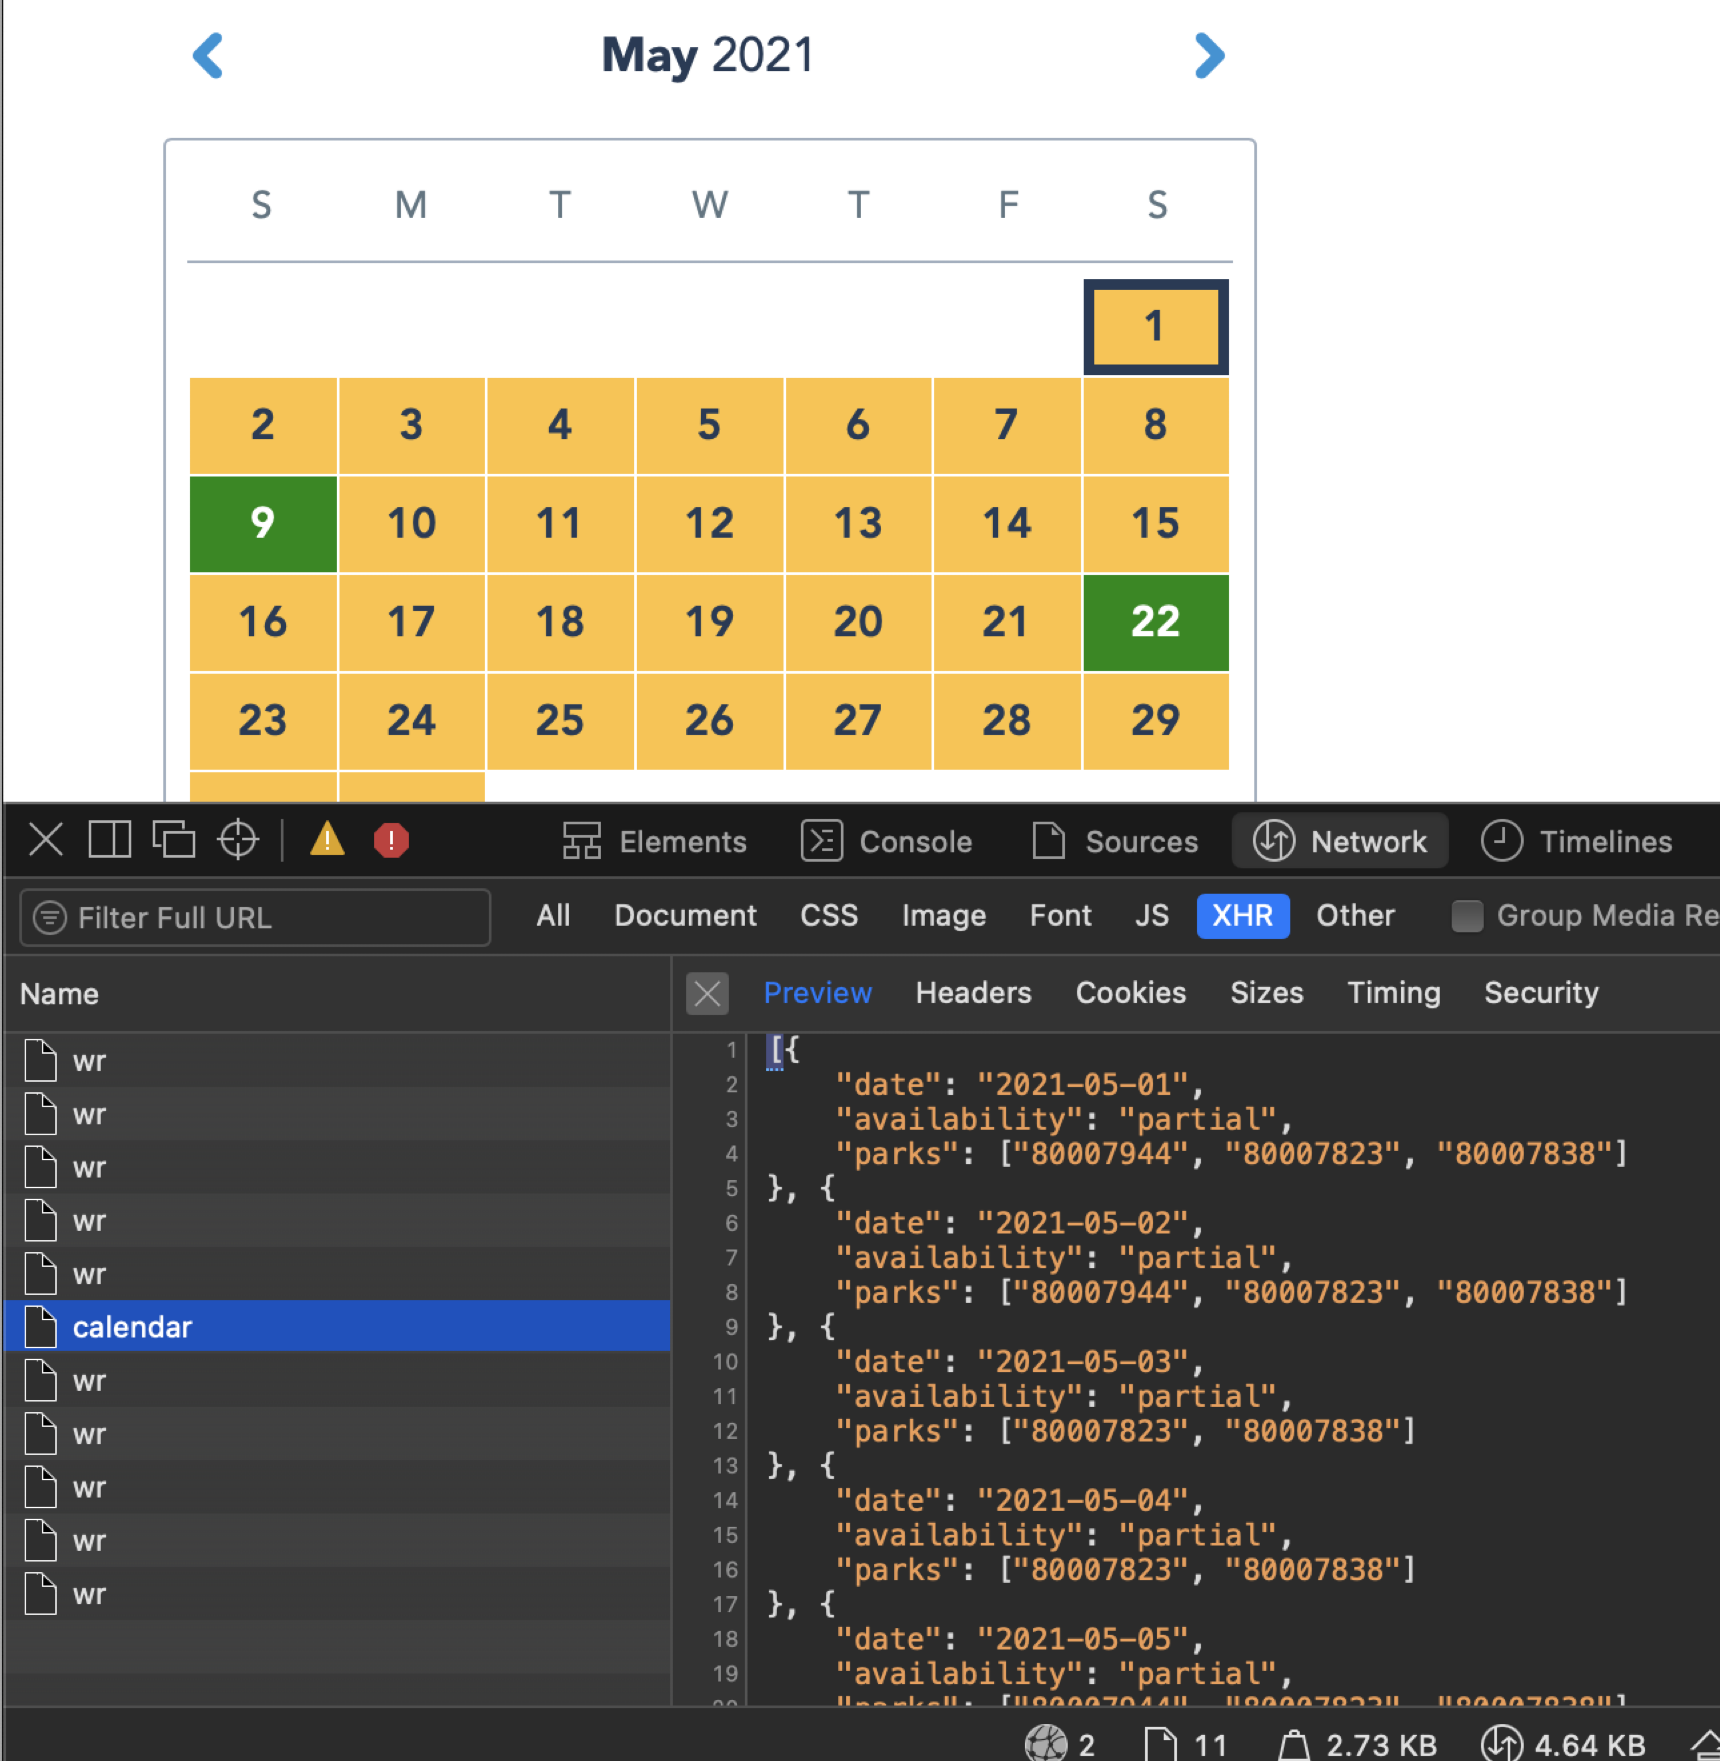The width and height of the screenshot is (1720, 1762).
Task: Go to previous month with left chevron
Action: 208,56
